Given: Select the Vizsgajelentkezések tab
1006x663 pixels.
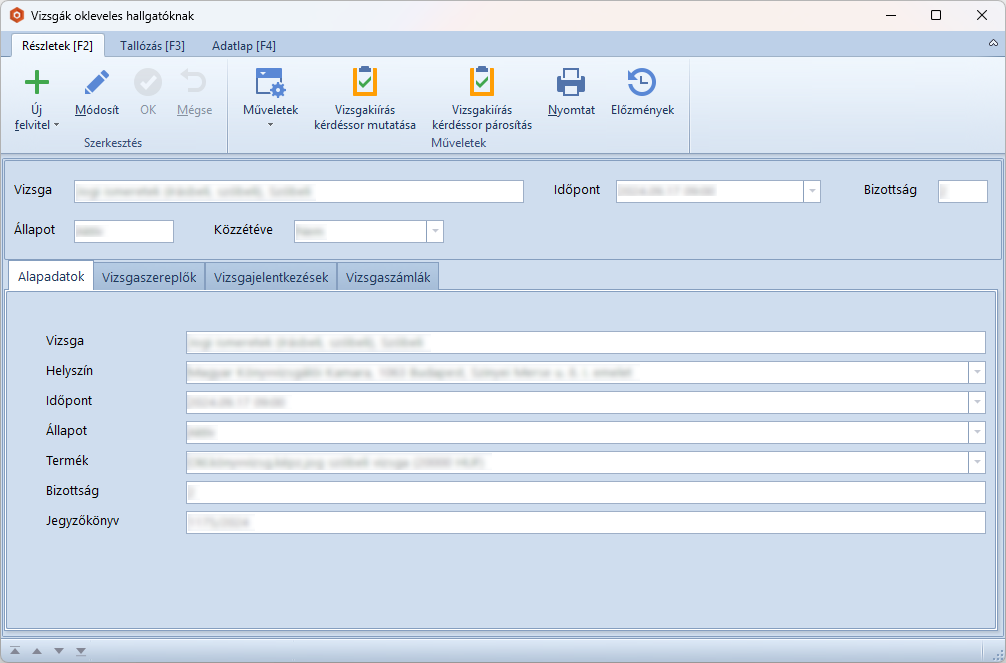Looking at the screenshot, I should 271,278.
